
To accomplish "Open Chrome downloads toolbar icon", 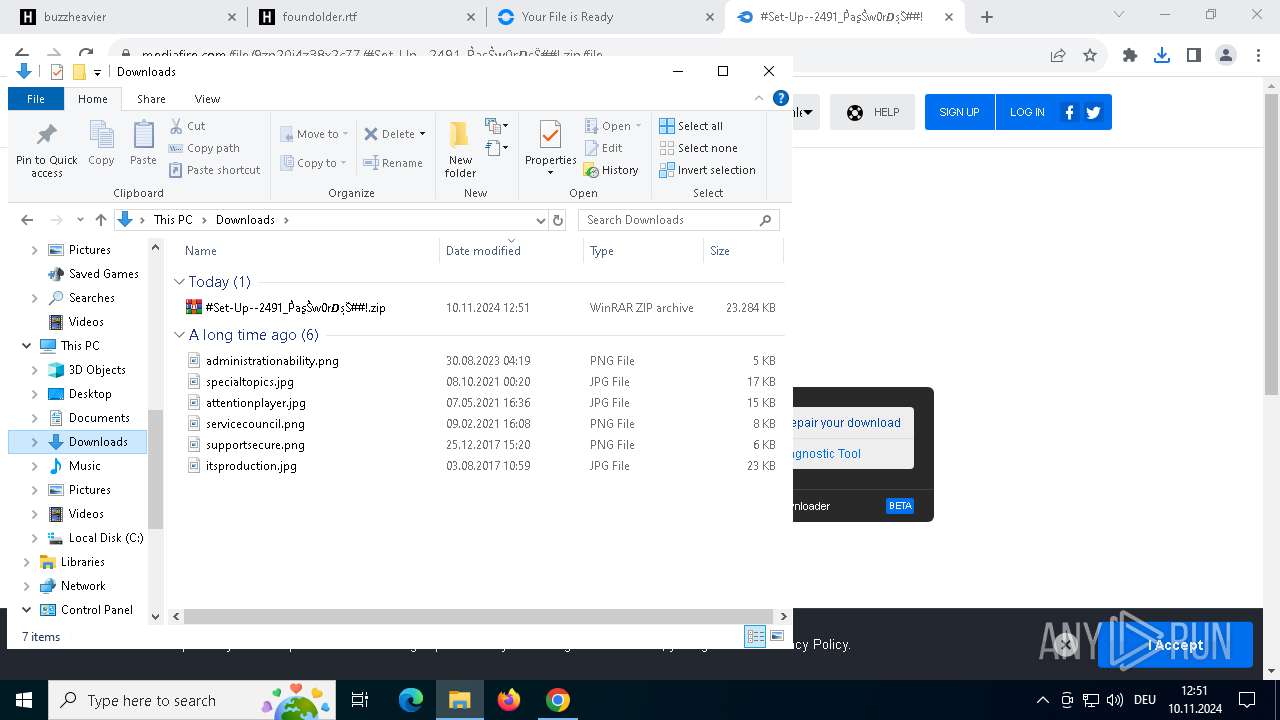I will [1162, 56].
